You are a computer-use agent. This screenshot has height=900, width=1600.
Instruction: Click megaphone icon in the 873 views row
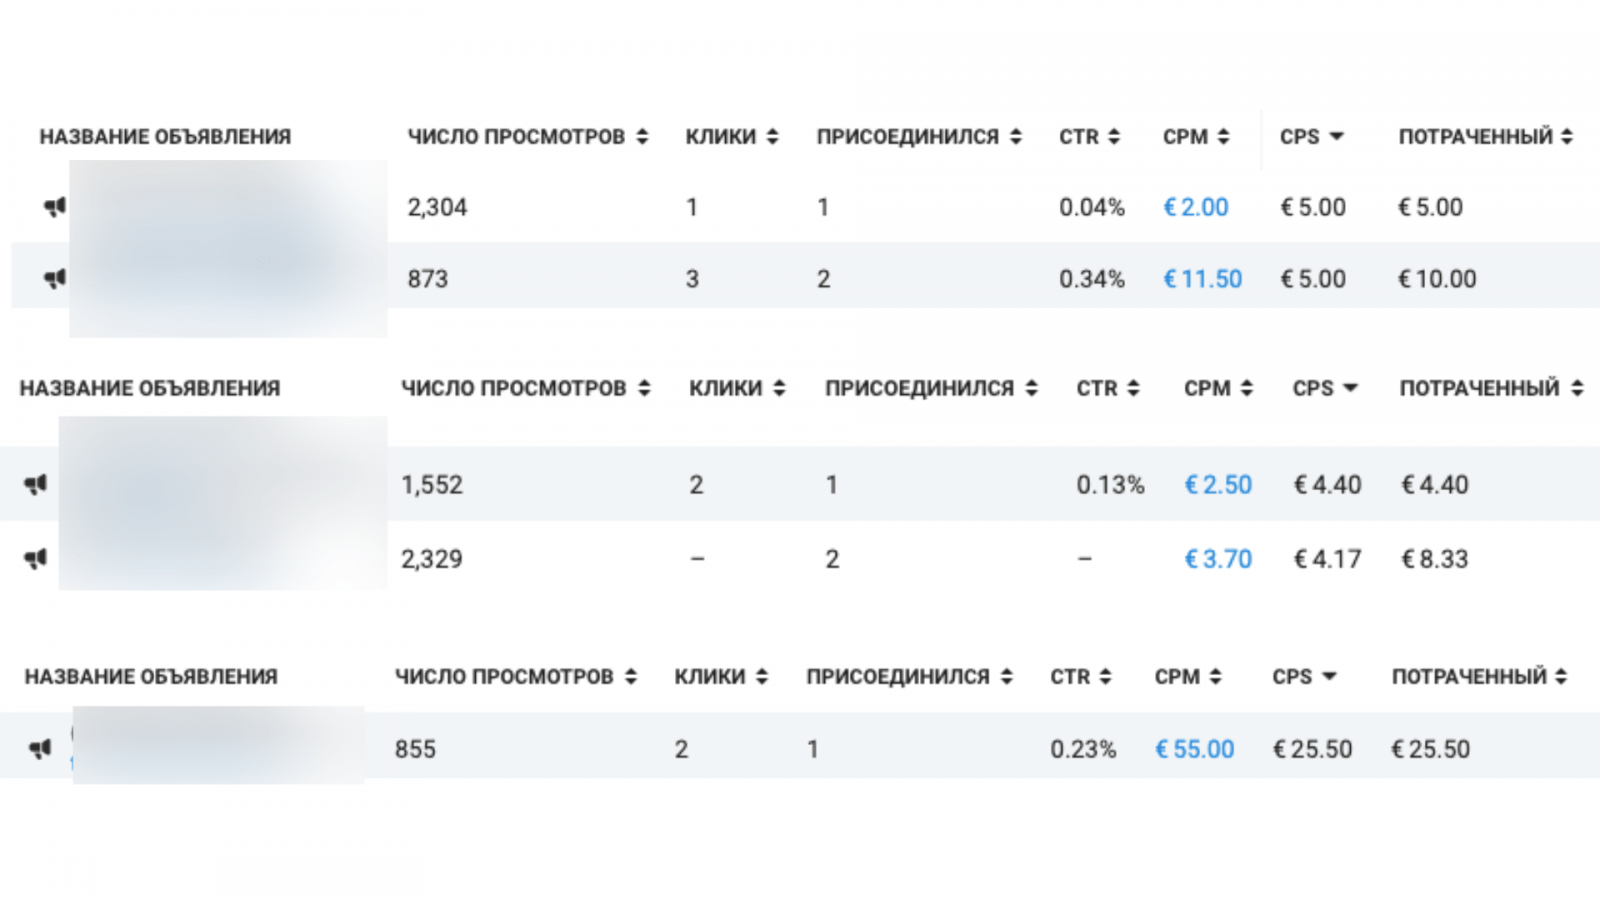(x=54, y=279)
